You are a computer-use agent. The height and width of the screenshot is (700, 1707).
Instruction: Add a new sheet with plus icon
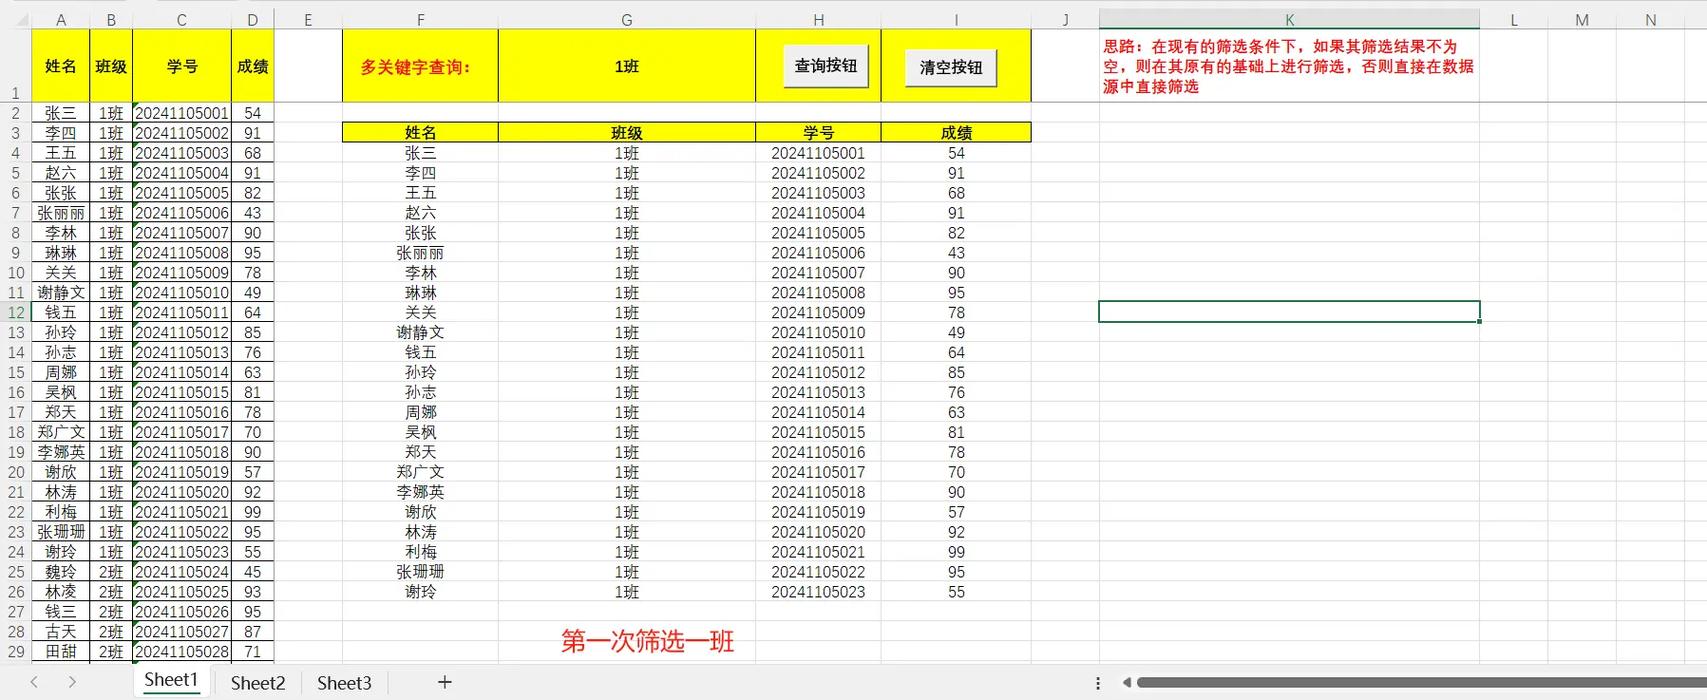coord(444,682)
